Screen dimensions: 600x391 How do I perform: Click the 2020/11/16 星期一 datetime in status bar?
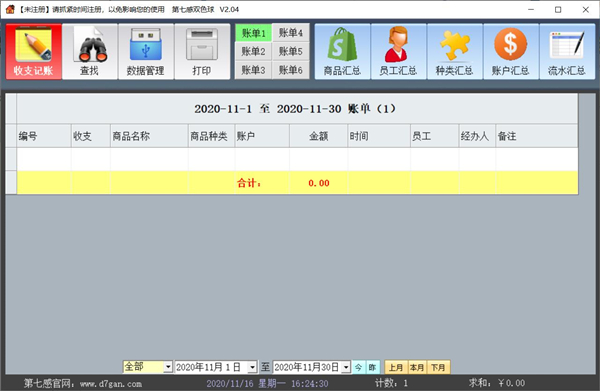tap(267, 383)
